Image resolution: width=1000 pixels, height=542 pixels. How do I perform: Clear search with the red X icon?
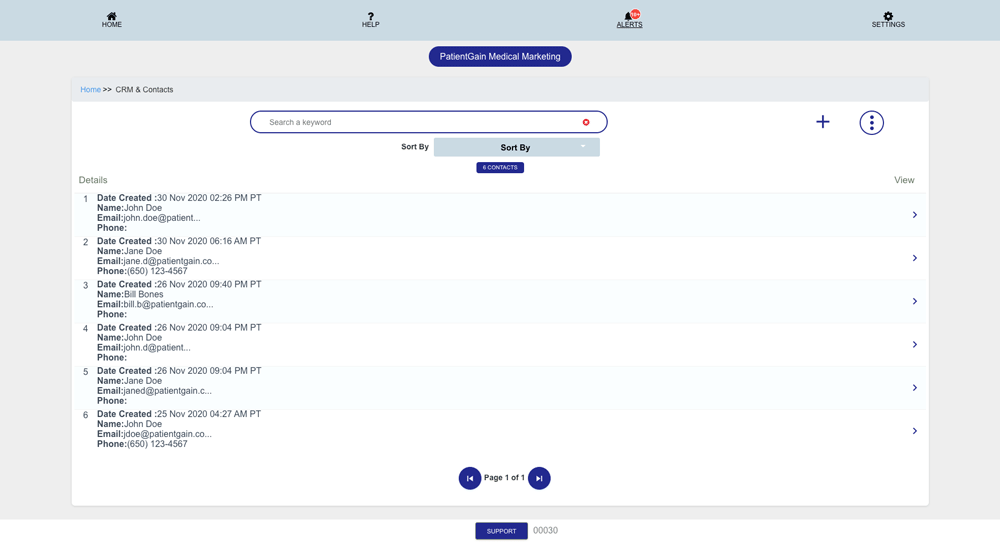tap(586, 122)
